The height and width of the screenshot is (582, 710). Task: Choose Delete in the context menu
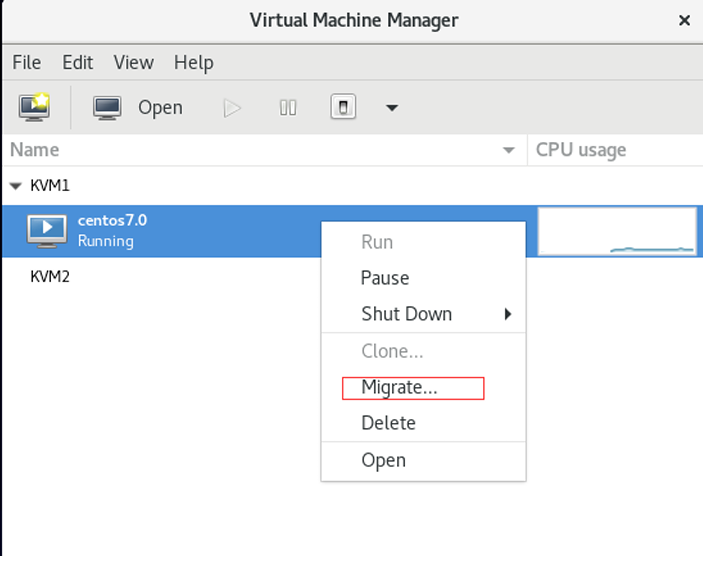click(x=423, y=423)
